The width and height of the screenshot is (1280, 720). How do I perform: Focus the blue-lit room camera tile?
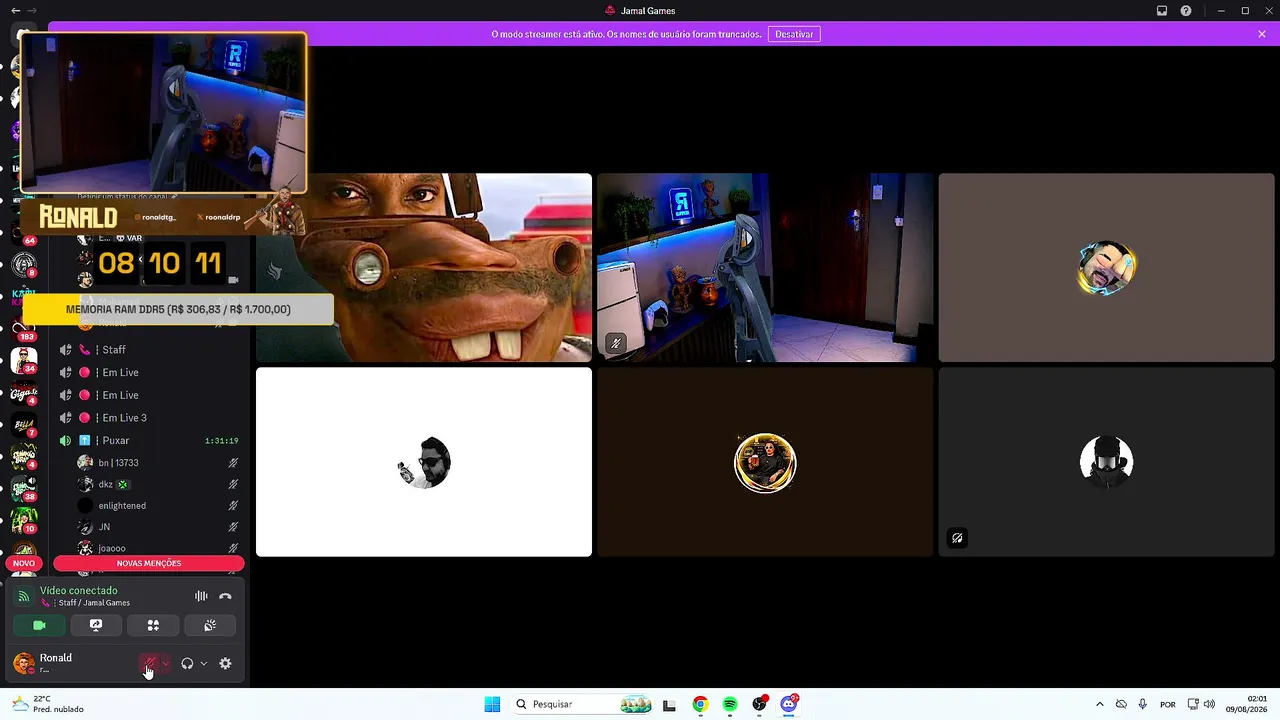[x=765, y=268]
